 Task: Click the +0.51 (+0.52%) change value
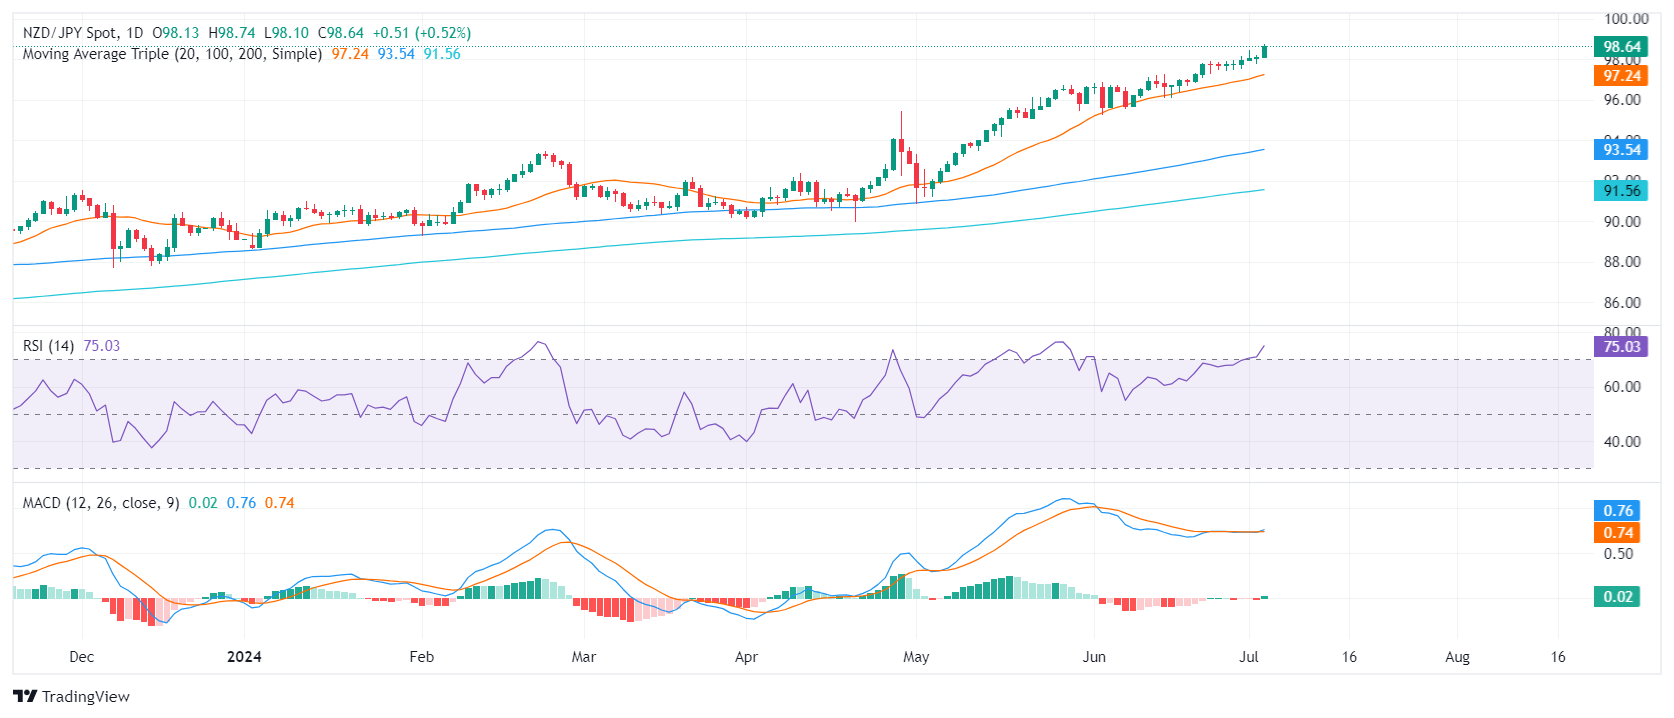[422, 33]
